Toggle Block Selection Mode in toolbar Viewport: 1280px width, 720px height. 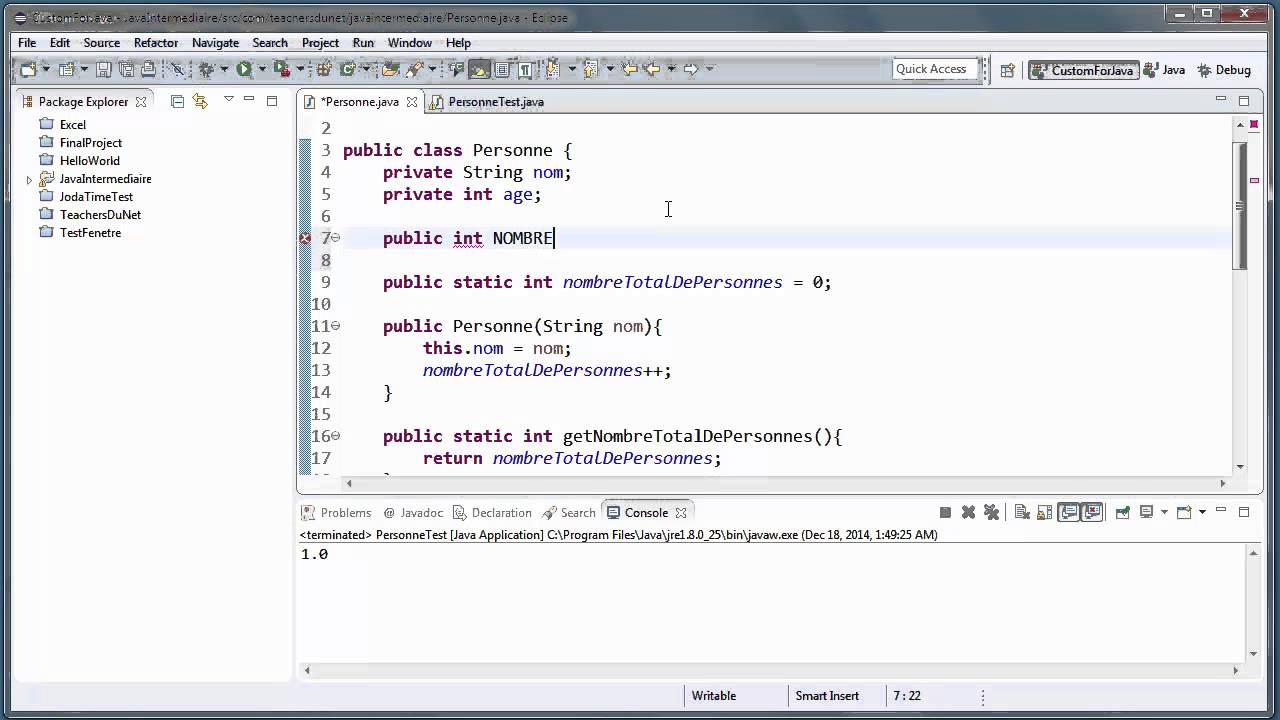[502, 69]
